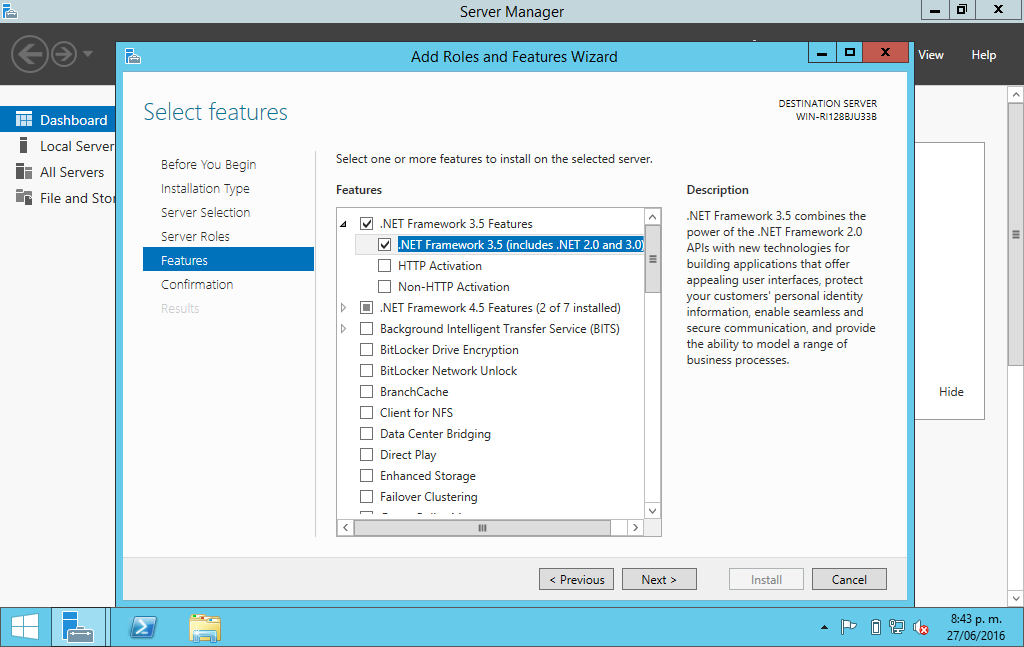This screenshot has height=647, width=1024.
Task: Click the taskbar clock and date
Action: [x=976, y=627]
